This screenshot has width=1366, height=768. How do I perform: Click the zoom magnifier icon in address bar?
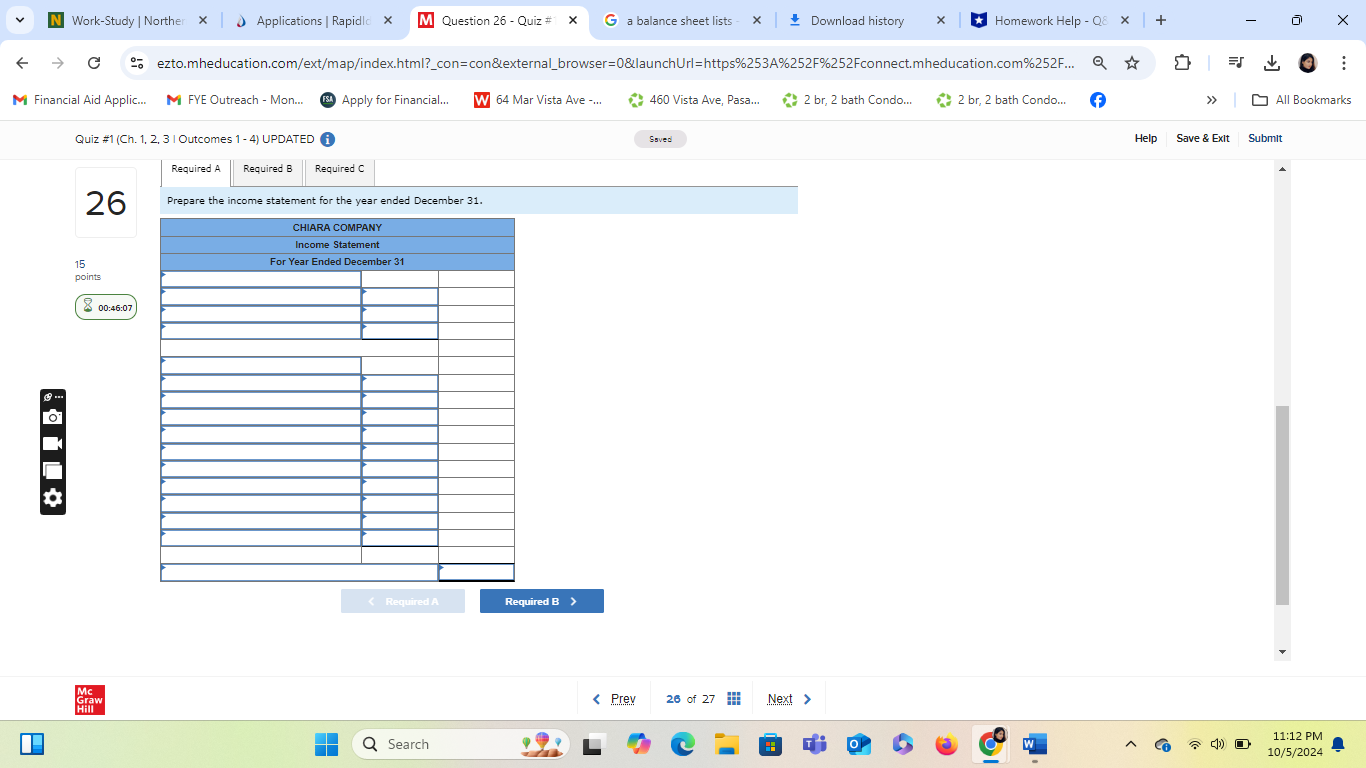(1100, 63)
